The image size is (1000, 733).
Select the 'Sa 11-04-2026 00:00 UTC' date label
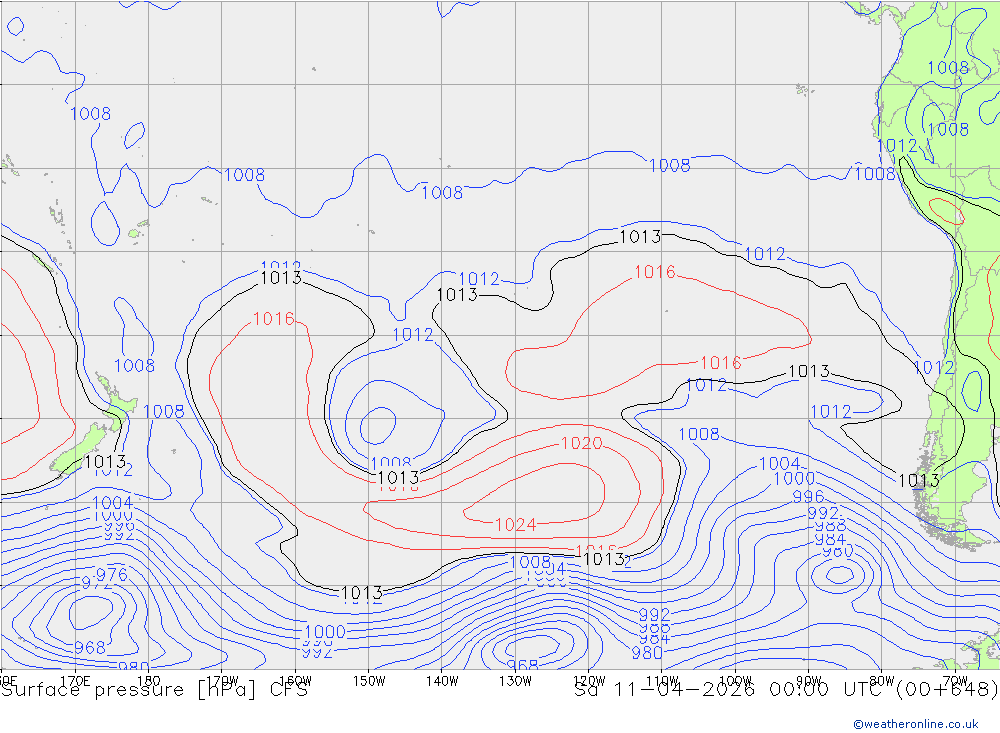[x=728, y=690]
